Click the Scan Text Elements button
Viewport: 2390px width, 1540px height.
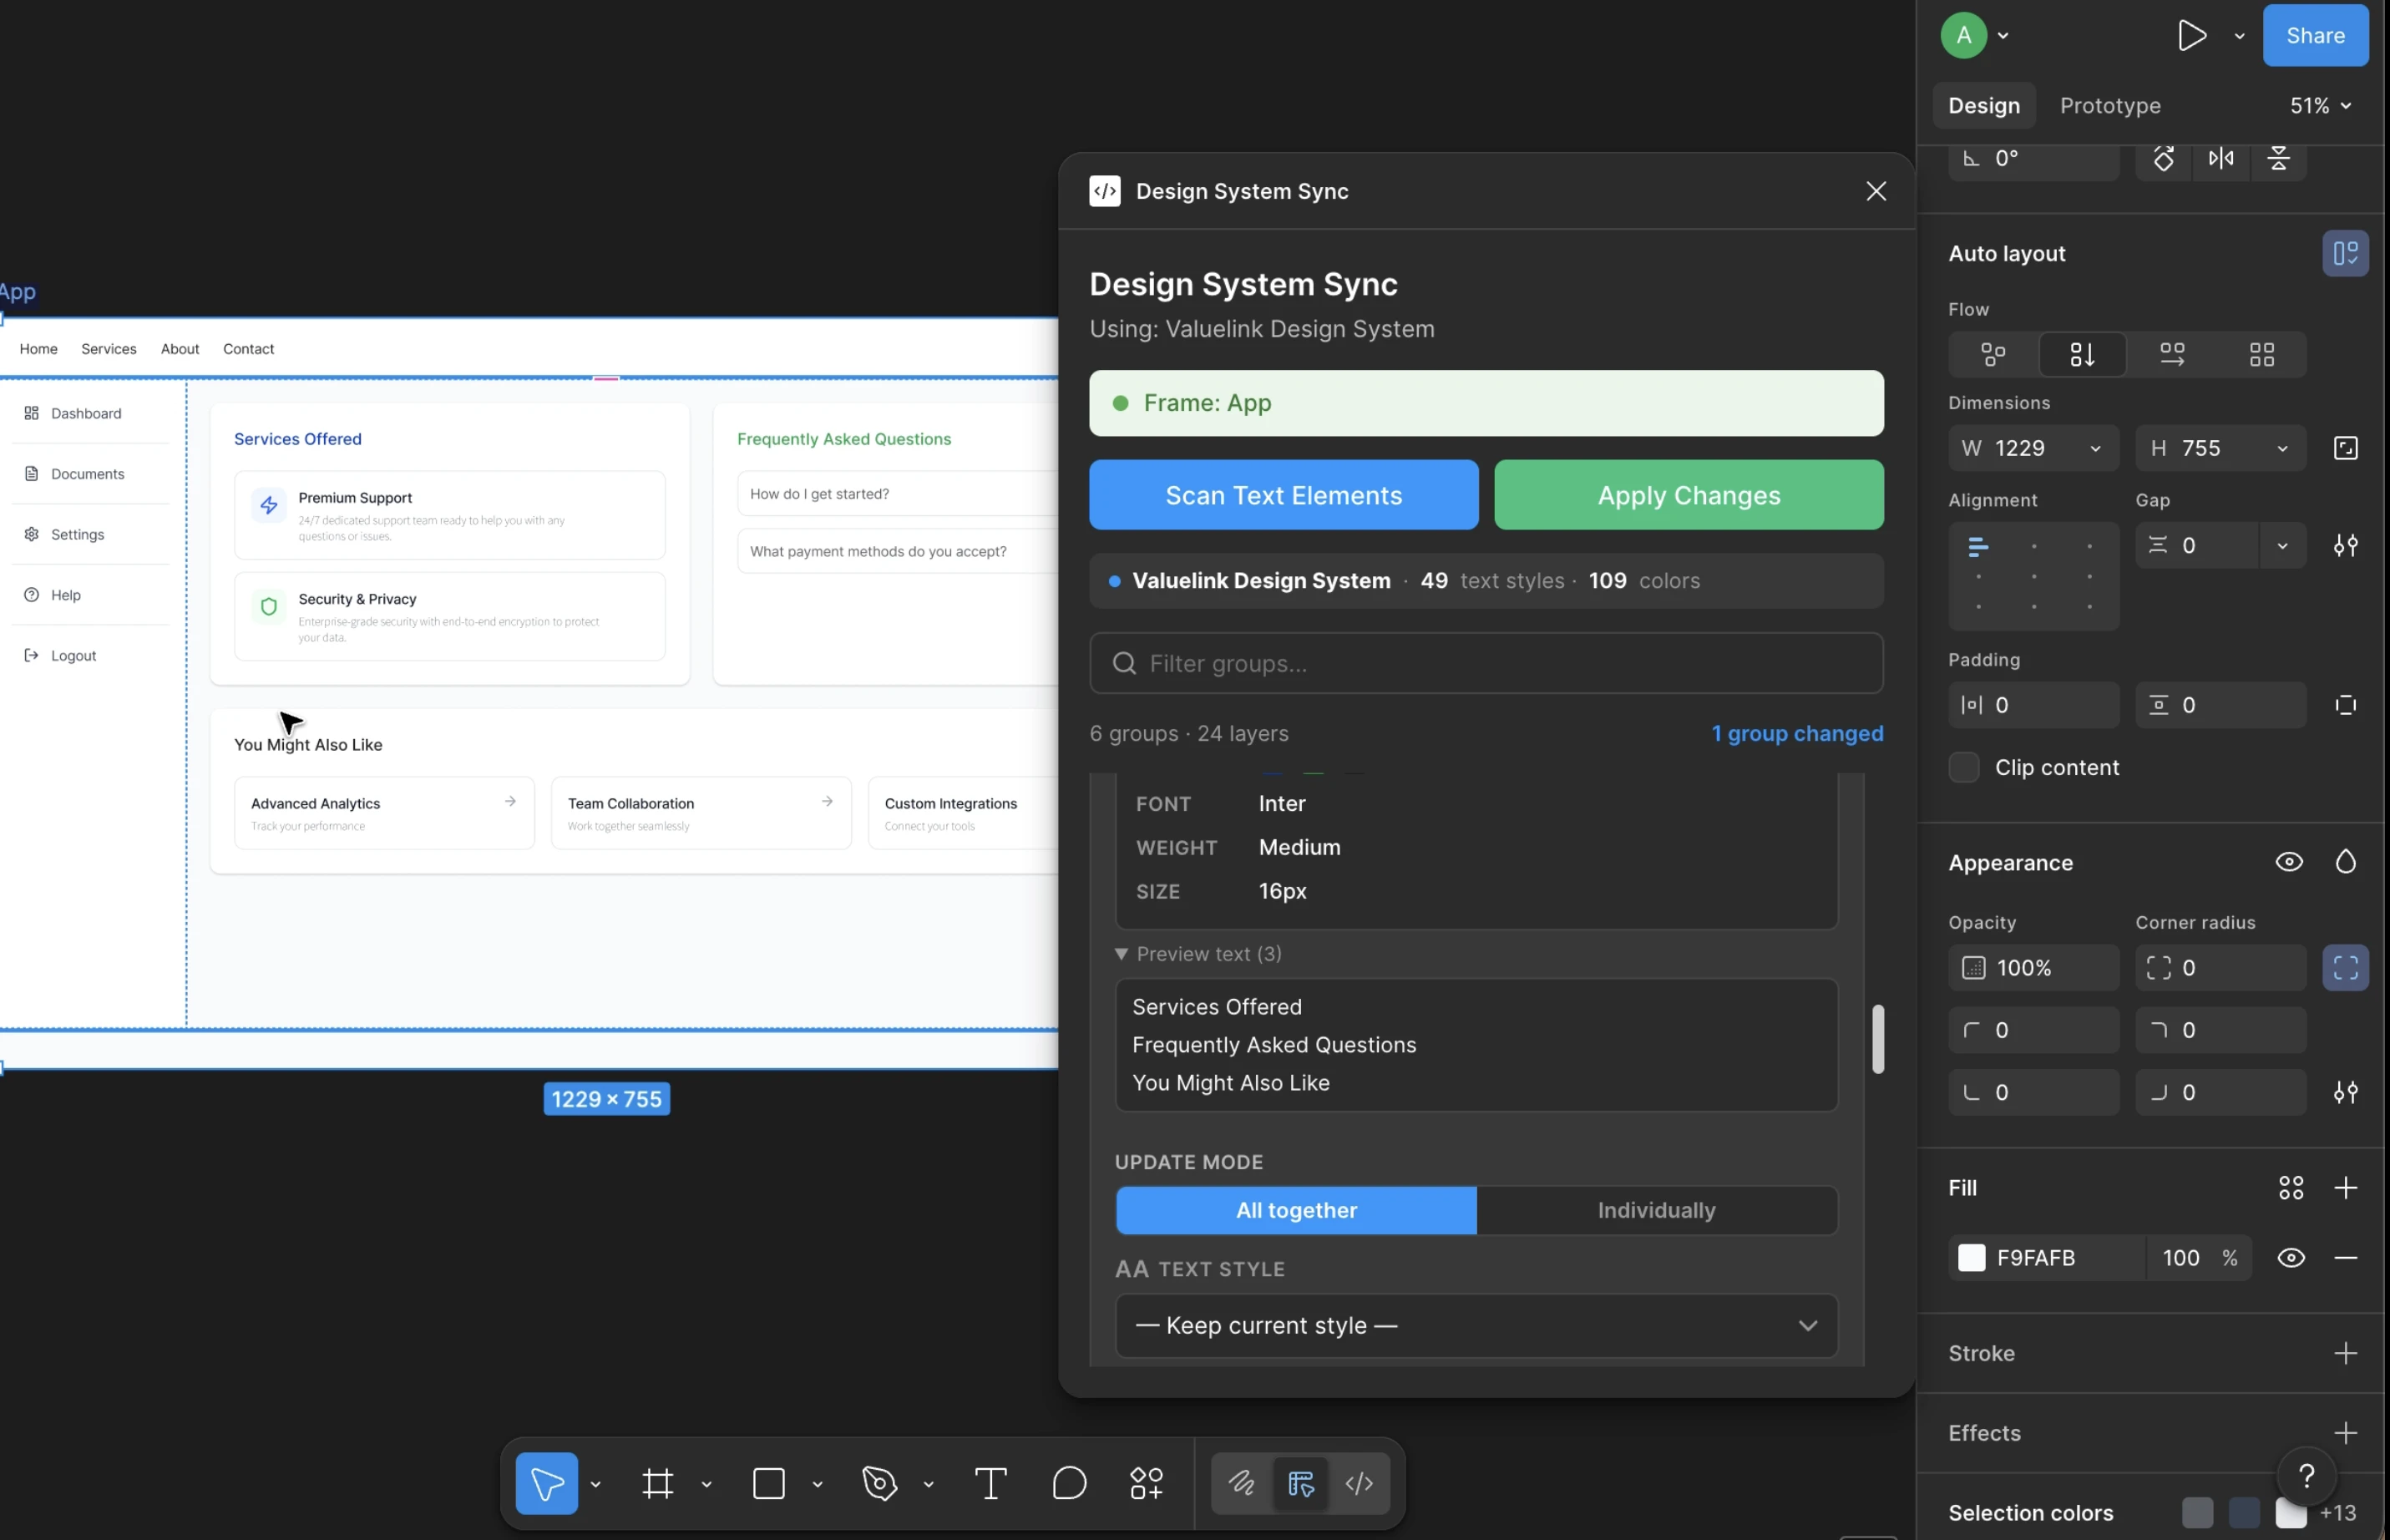pyautogui.click(x=1283, y=495)
